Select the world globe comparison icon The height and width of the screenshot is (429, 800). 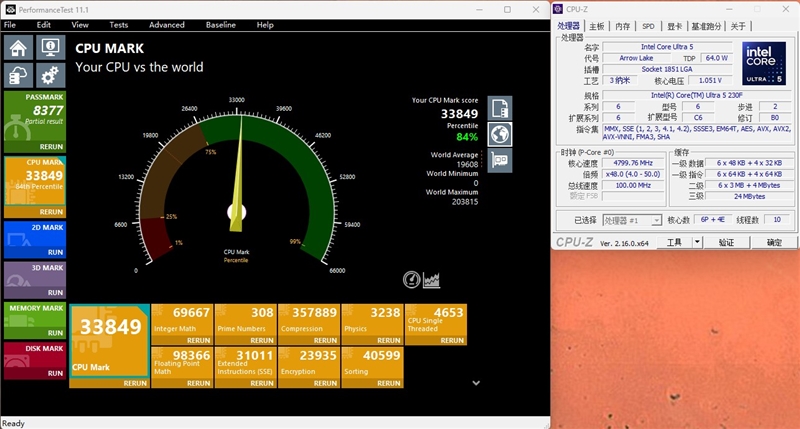coord(499,135)
